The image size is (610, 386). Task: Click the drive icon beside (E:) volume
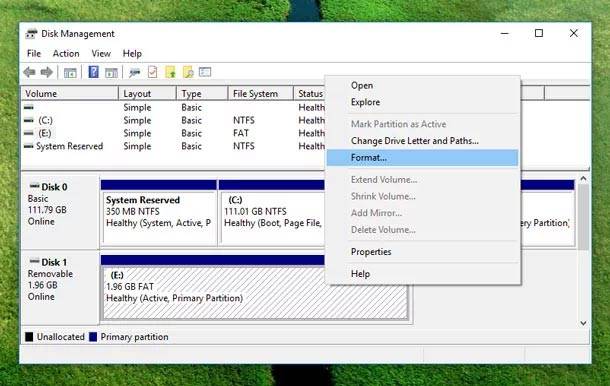pos(29,133)
